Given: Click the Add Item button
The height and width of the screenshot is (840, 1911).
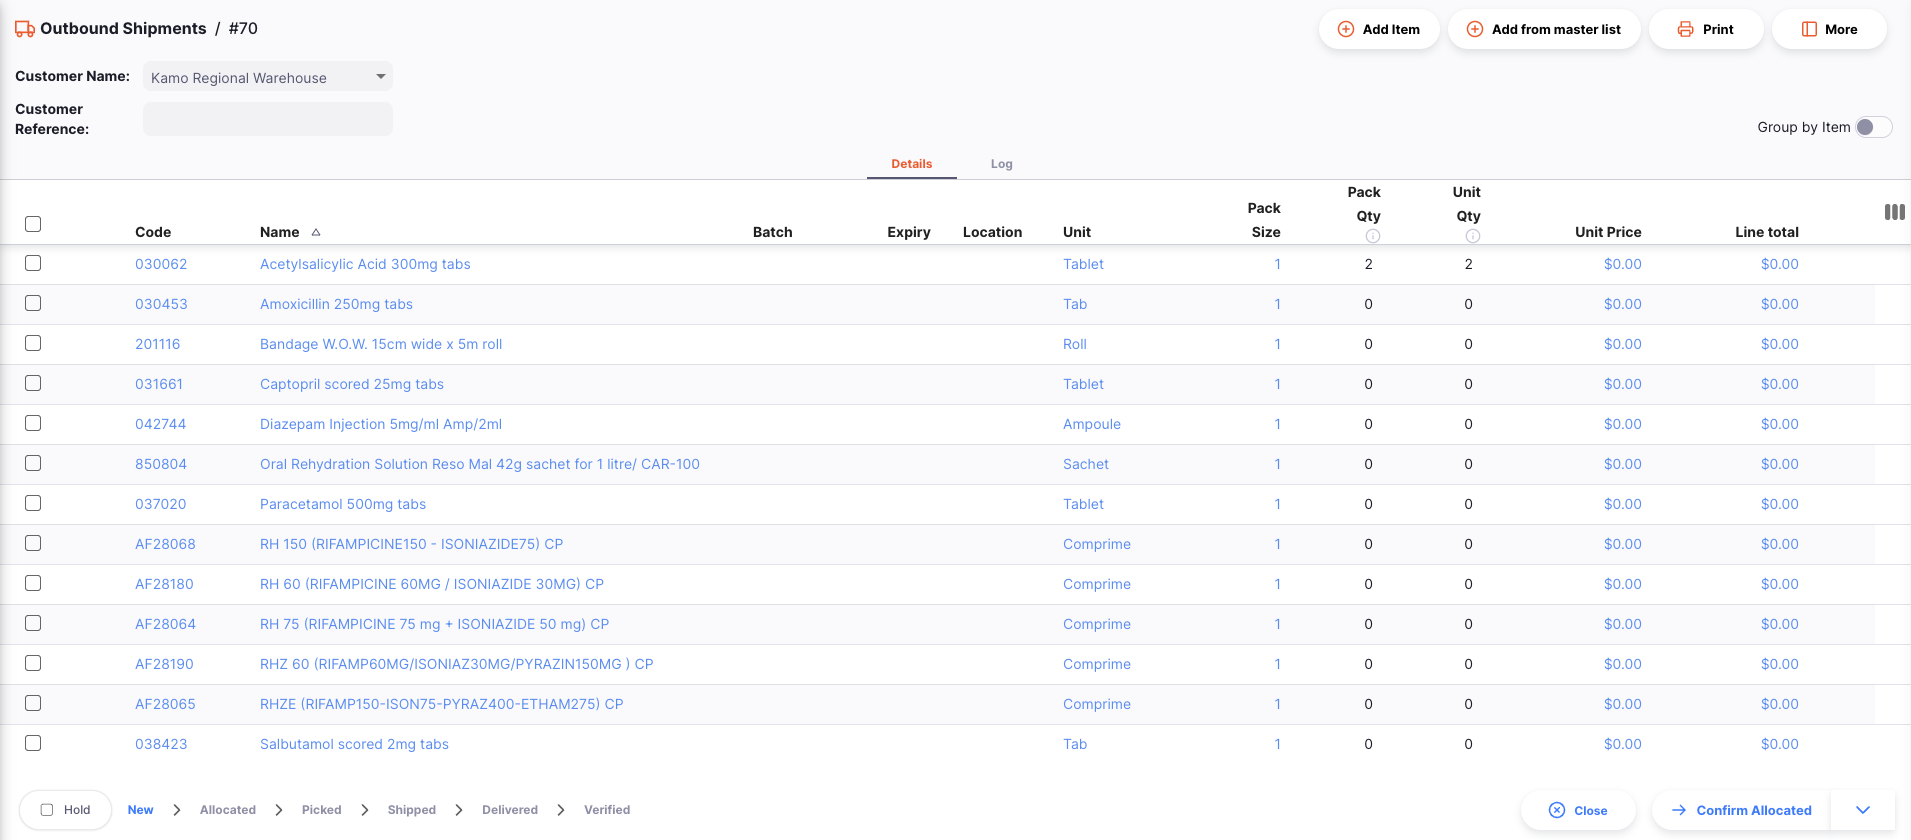Looking at the screenshot, I should (1379, 29).
